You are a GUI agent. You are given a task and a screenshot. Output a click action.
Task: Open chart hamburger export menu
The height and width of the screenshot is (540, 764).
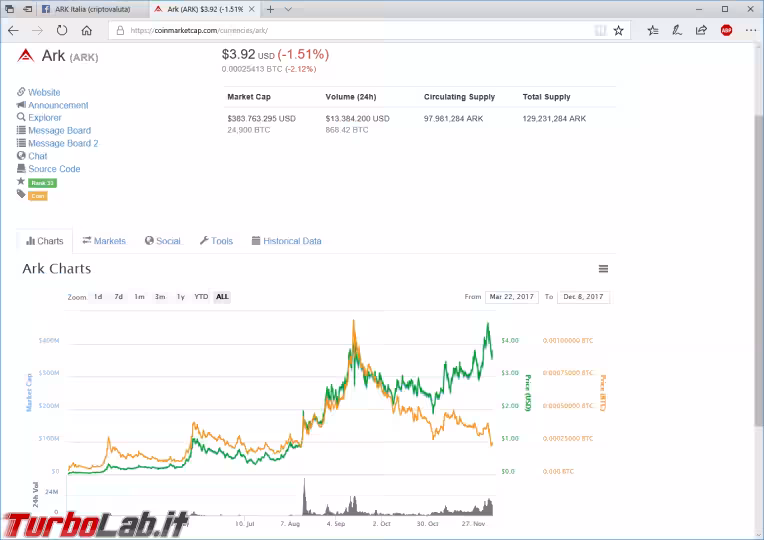[603, 269]
